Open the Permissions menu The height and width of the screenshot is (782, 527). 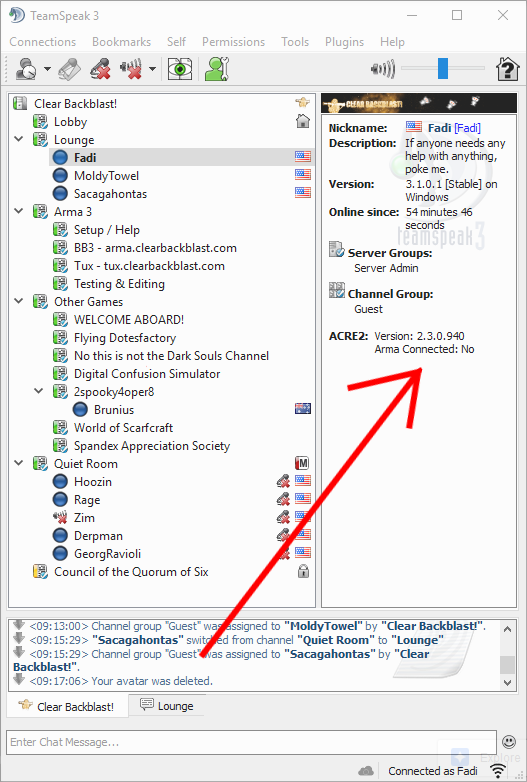(x=233, y=42)
